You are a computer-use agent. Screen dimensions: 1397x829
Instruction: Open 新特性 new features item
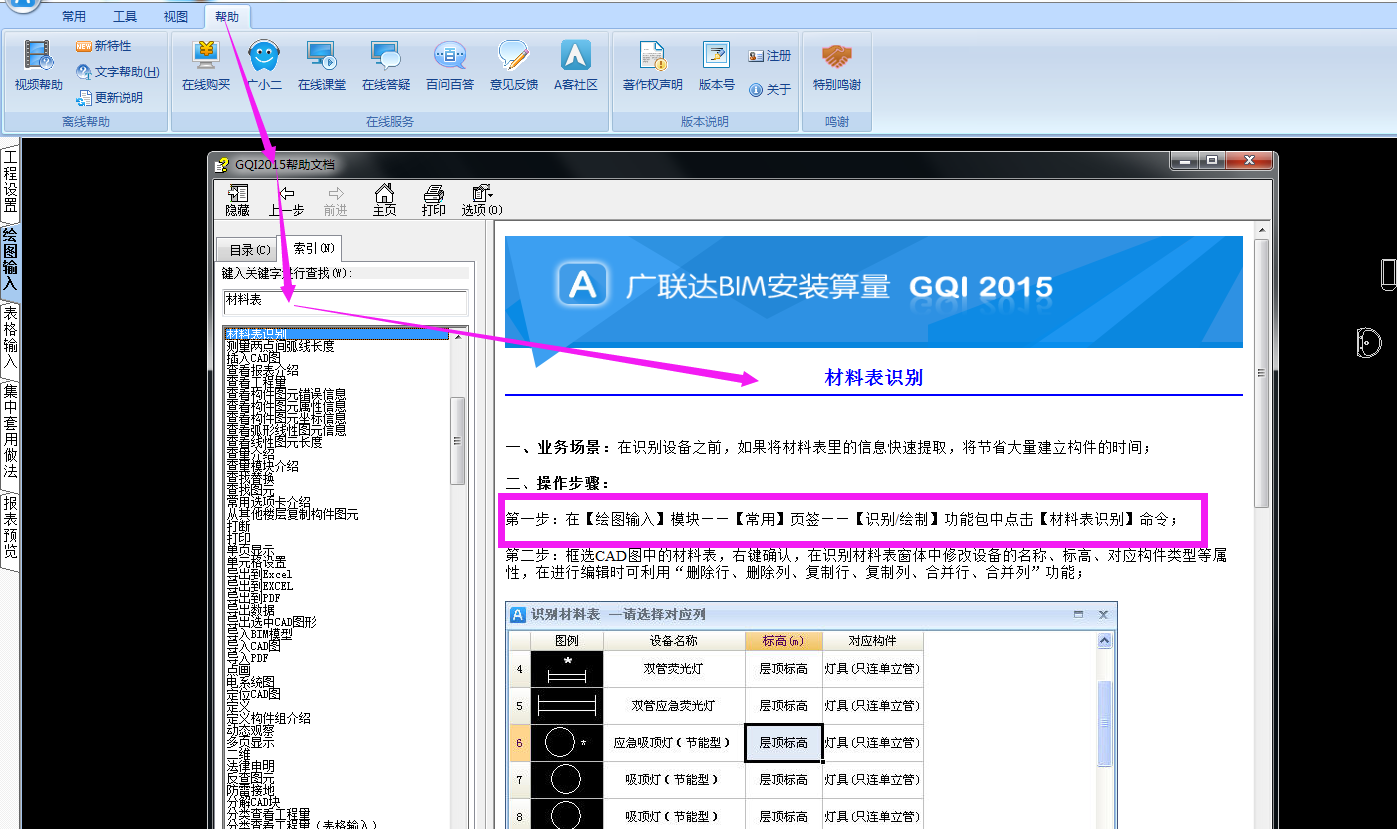104,46
